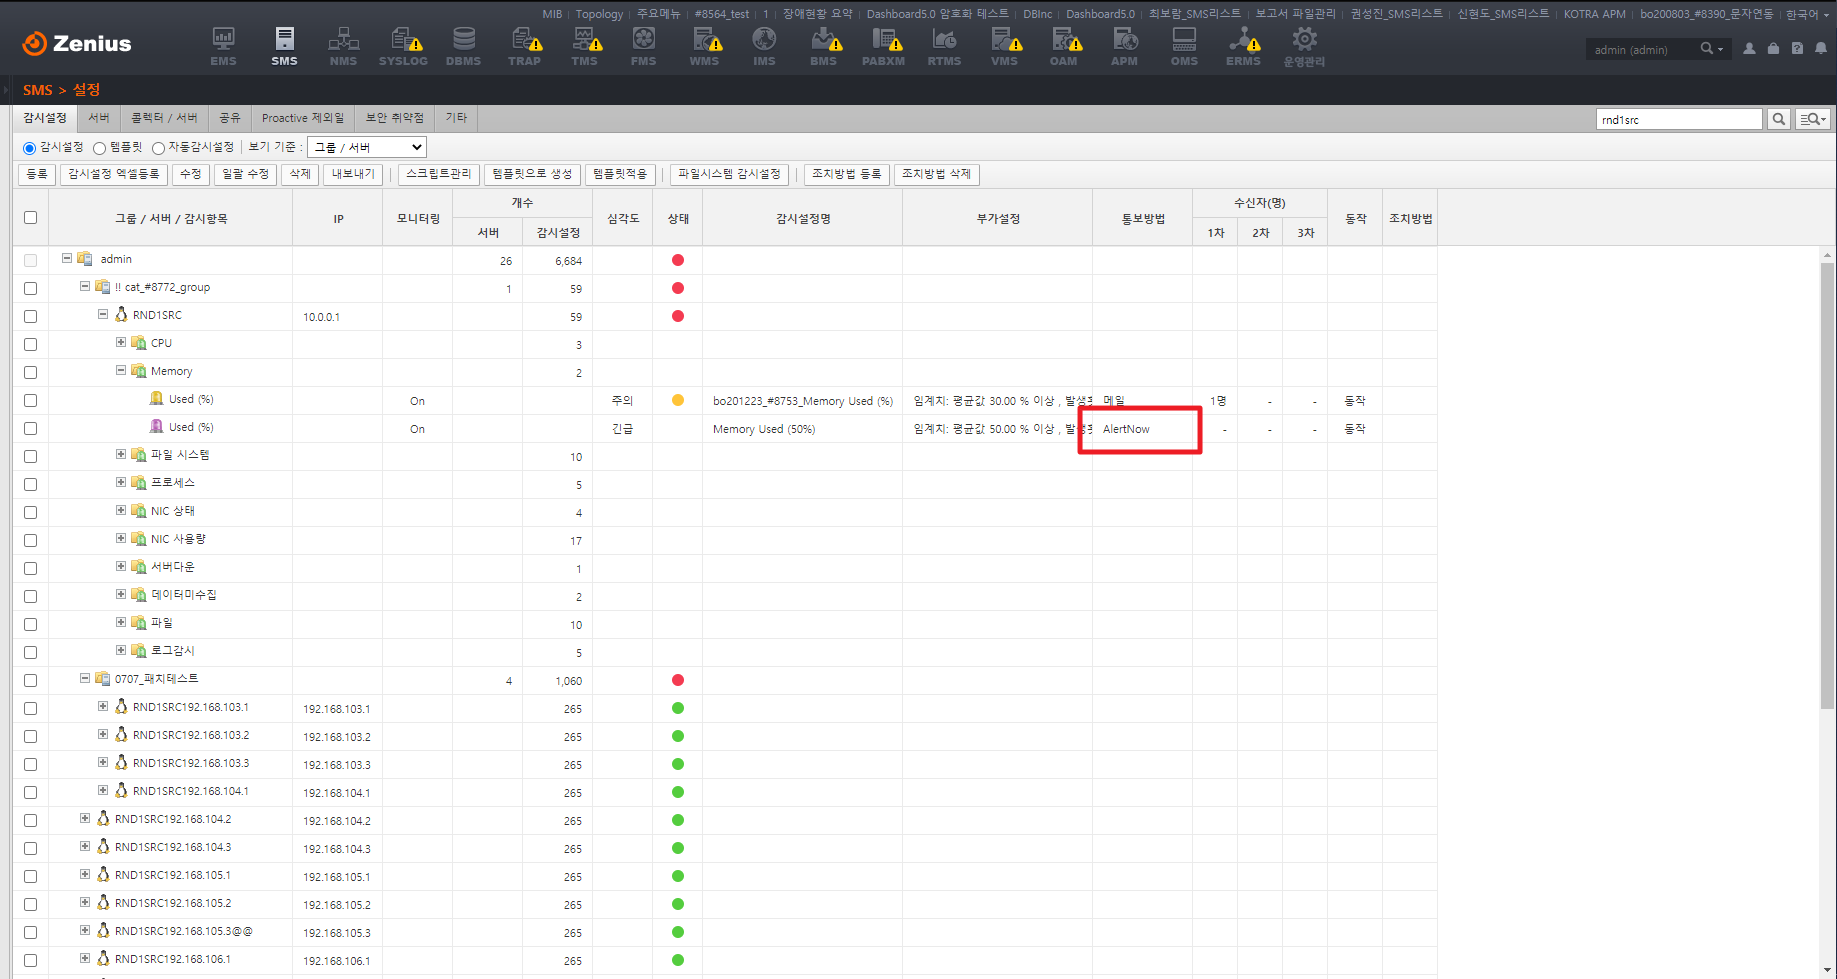Image resolution: width=1837 pixels, height=979 pixels.
Task: Check the box for the RND1SRC row
Action: click(x=30, y=316)
